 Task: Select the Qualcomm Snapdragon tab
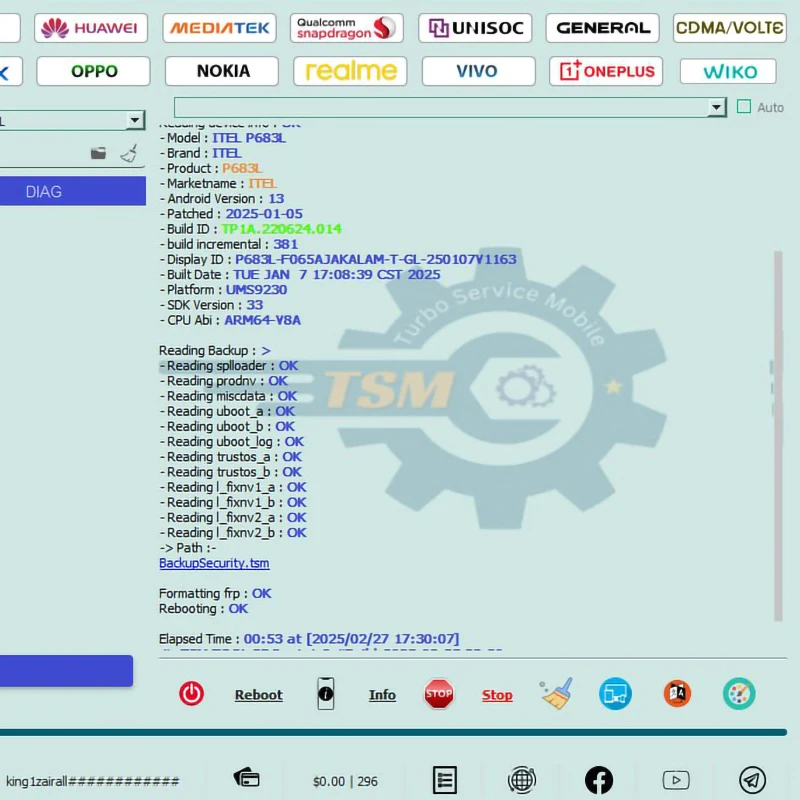coord(347,28)
